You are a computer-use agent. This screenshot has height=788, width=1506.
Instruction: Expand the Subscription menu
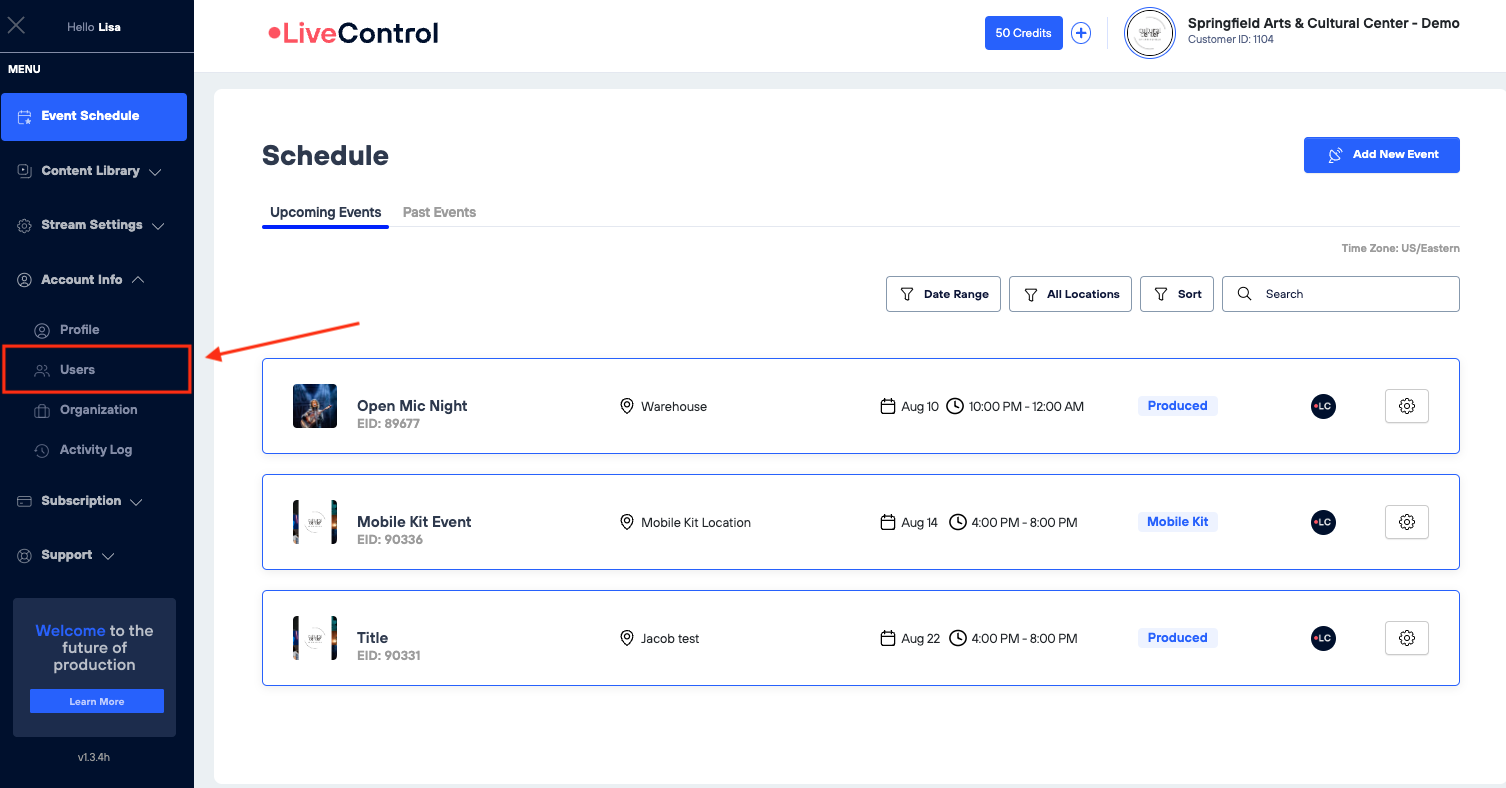pos(82,501)
